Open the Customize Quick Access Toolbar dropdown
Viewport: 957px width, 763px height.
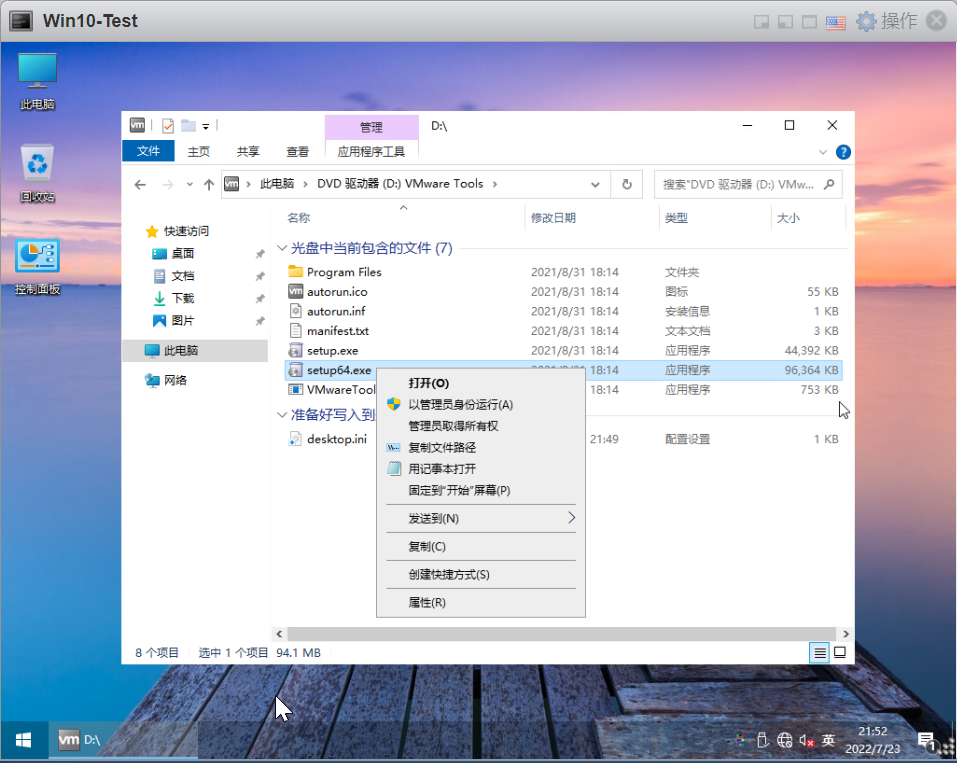206,126
